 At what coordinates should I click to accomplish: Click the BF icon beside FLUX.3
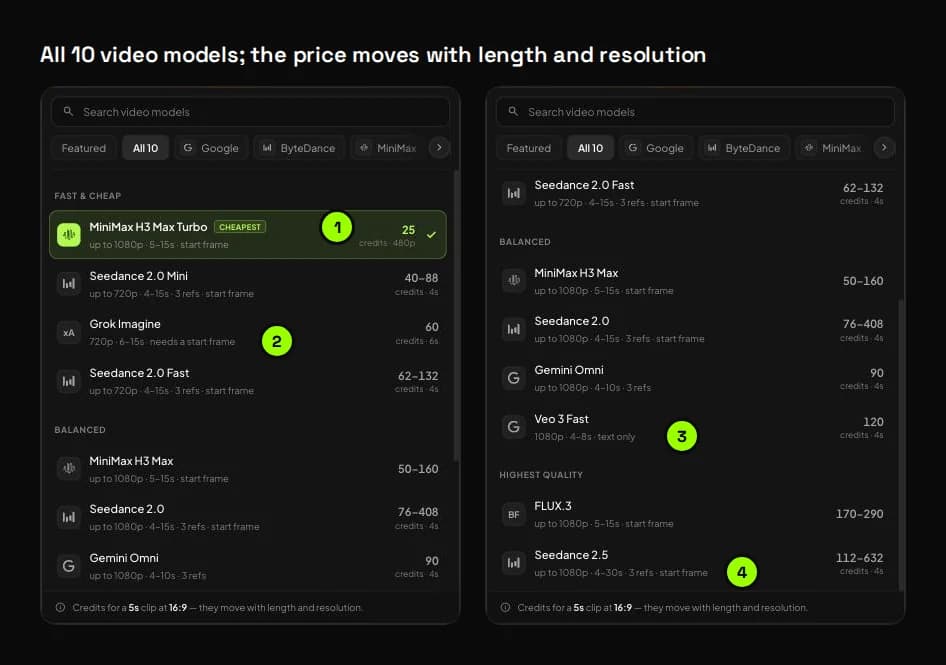pos(513,514)
